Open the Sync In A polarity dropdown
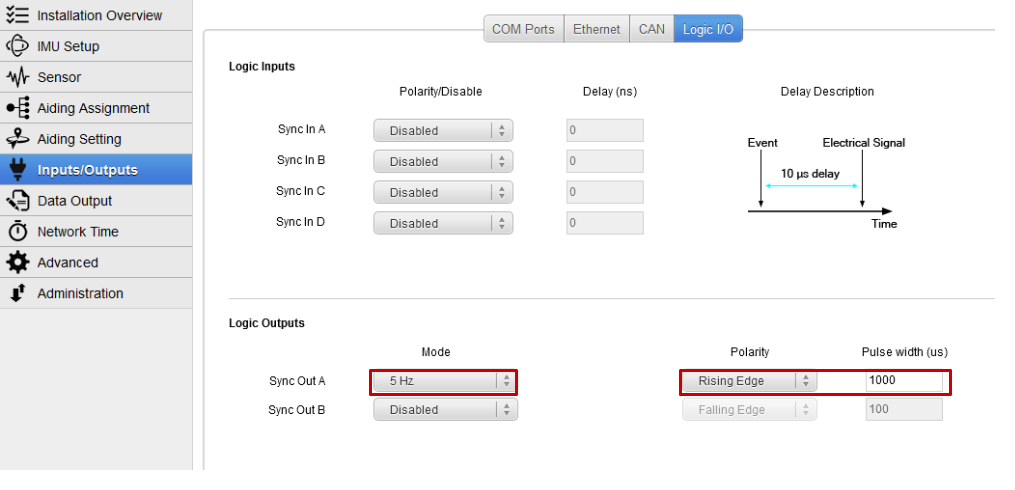This screenshot has width=1015, height=490. click(x=443, y=131)
